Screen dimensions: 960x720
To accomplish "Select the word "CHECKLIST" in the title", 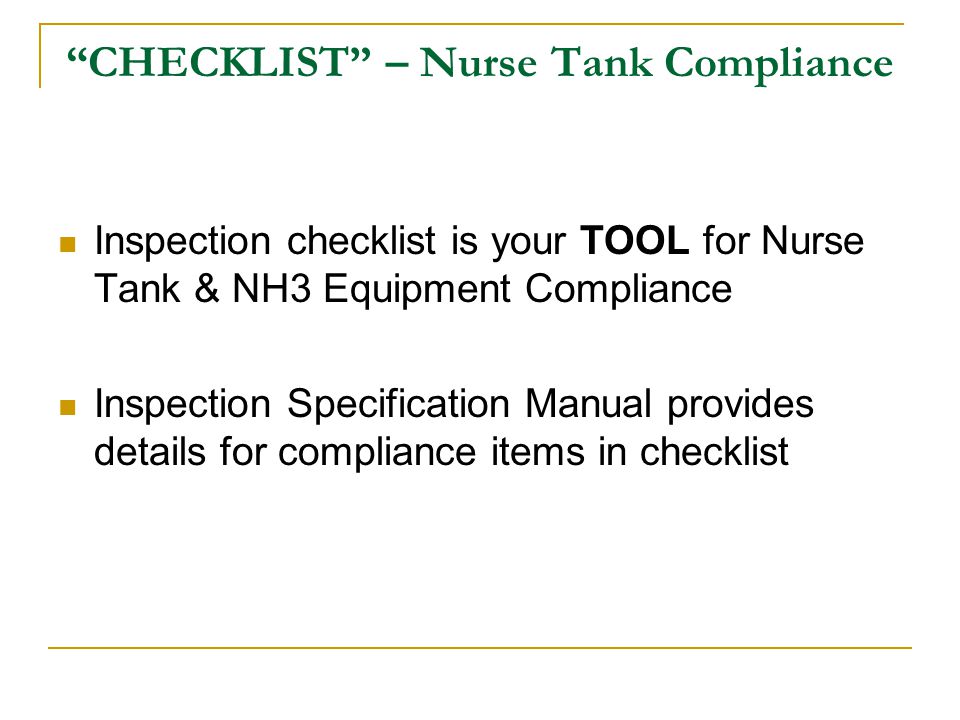I will tap(218, 62).
